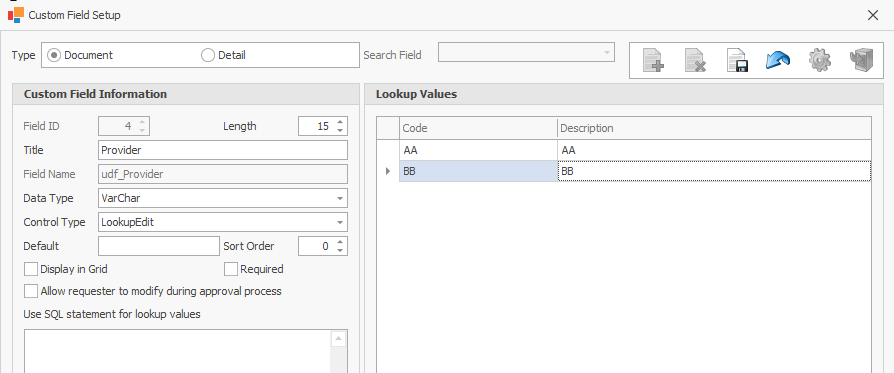Screen dimensions: 894x373
Task: Decrease the Sort Order stepper value
Action: pos(340,250)
